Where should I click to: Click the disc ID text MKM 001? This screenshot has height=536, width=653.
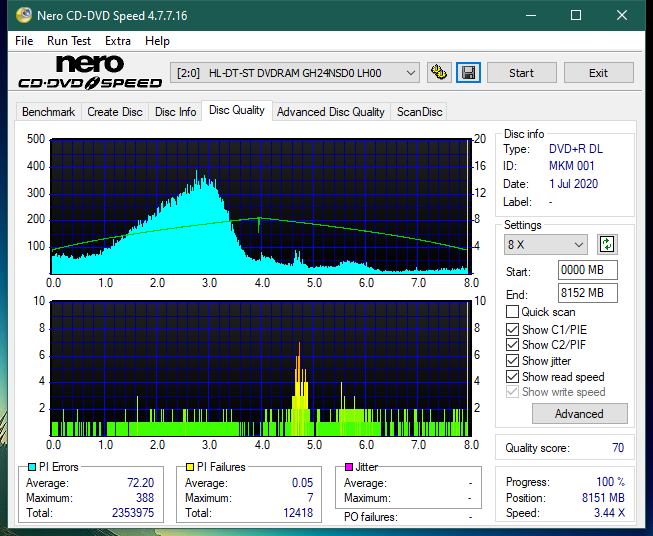[571, 166]
